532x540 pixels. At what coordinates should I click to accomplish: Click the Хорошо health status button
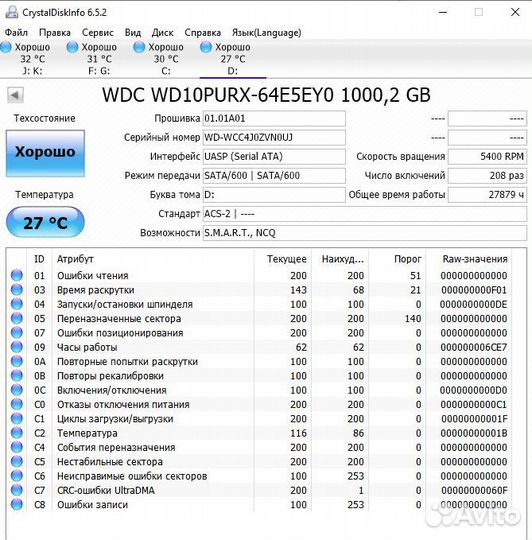[45, 153]
